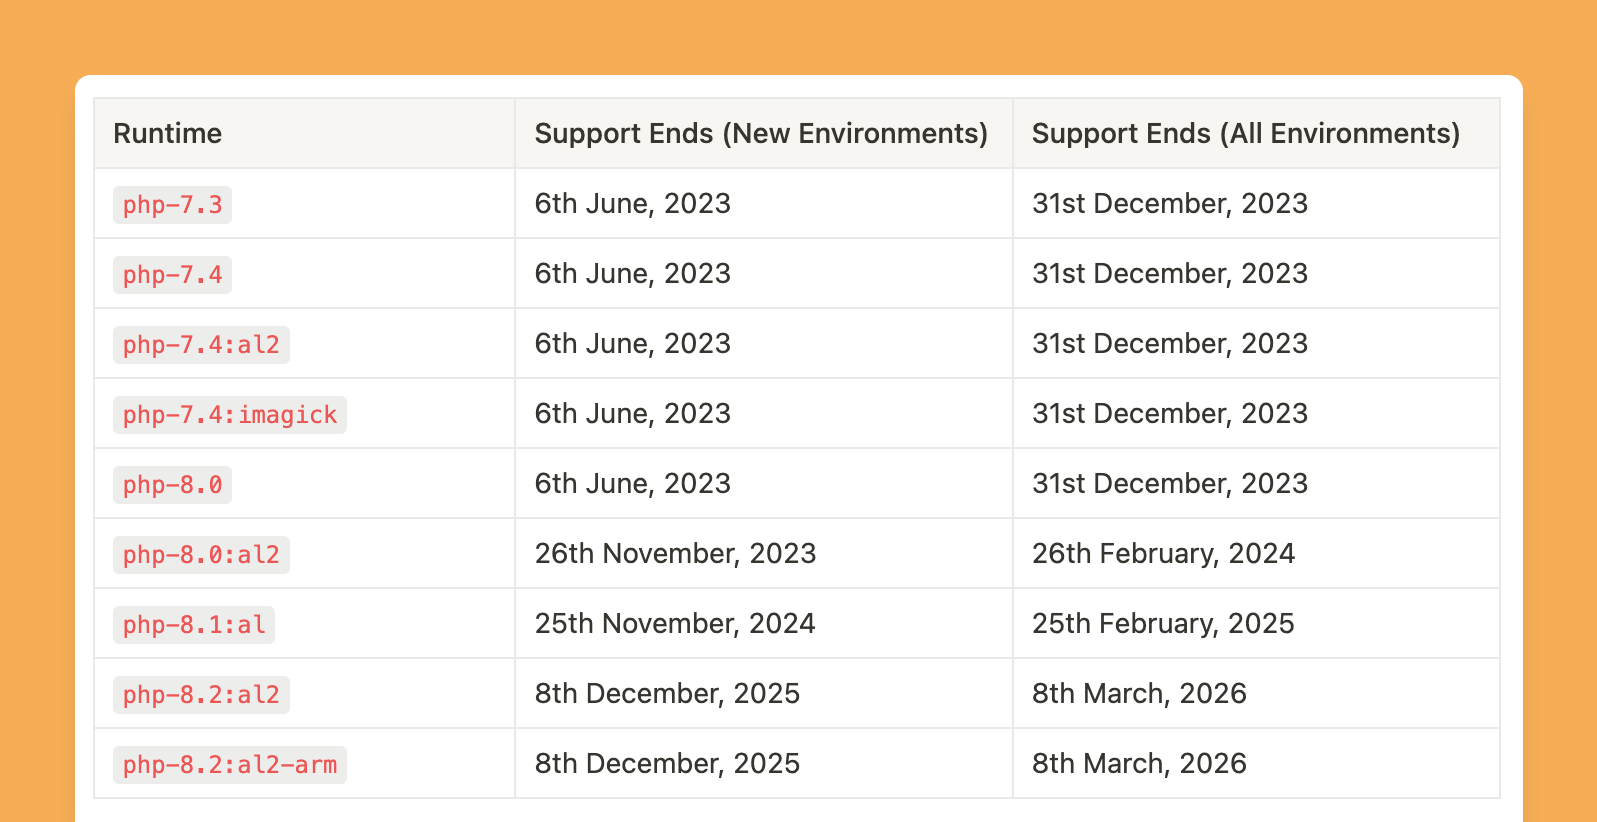Screen dimensions: 1597x822
Task: Click 31st December, 2023 in php-7.3 row
Action: coord(1169,204)
